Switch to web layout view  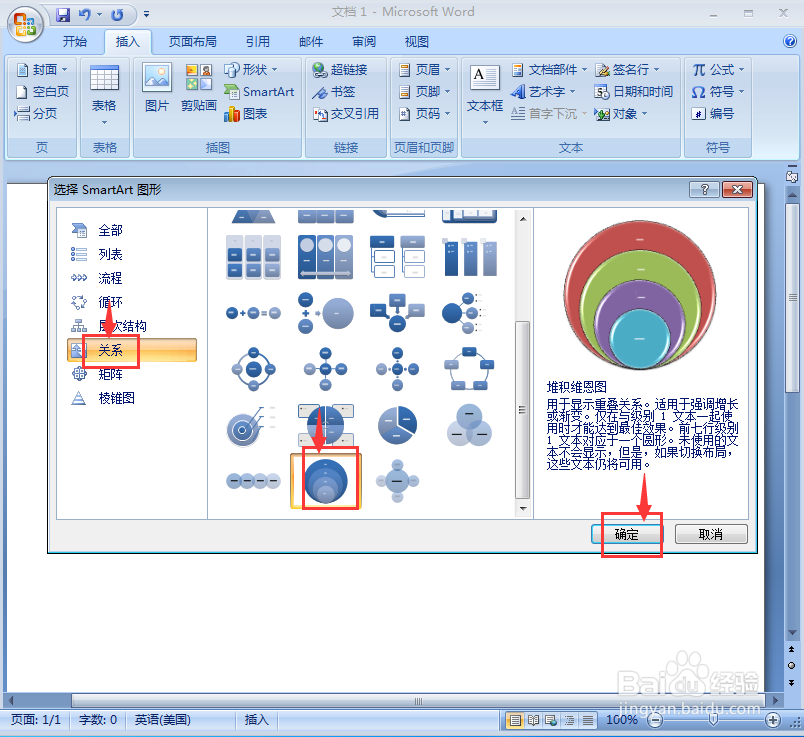[x=551, y=721]
